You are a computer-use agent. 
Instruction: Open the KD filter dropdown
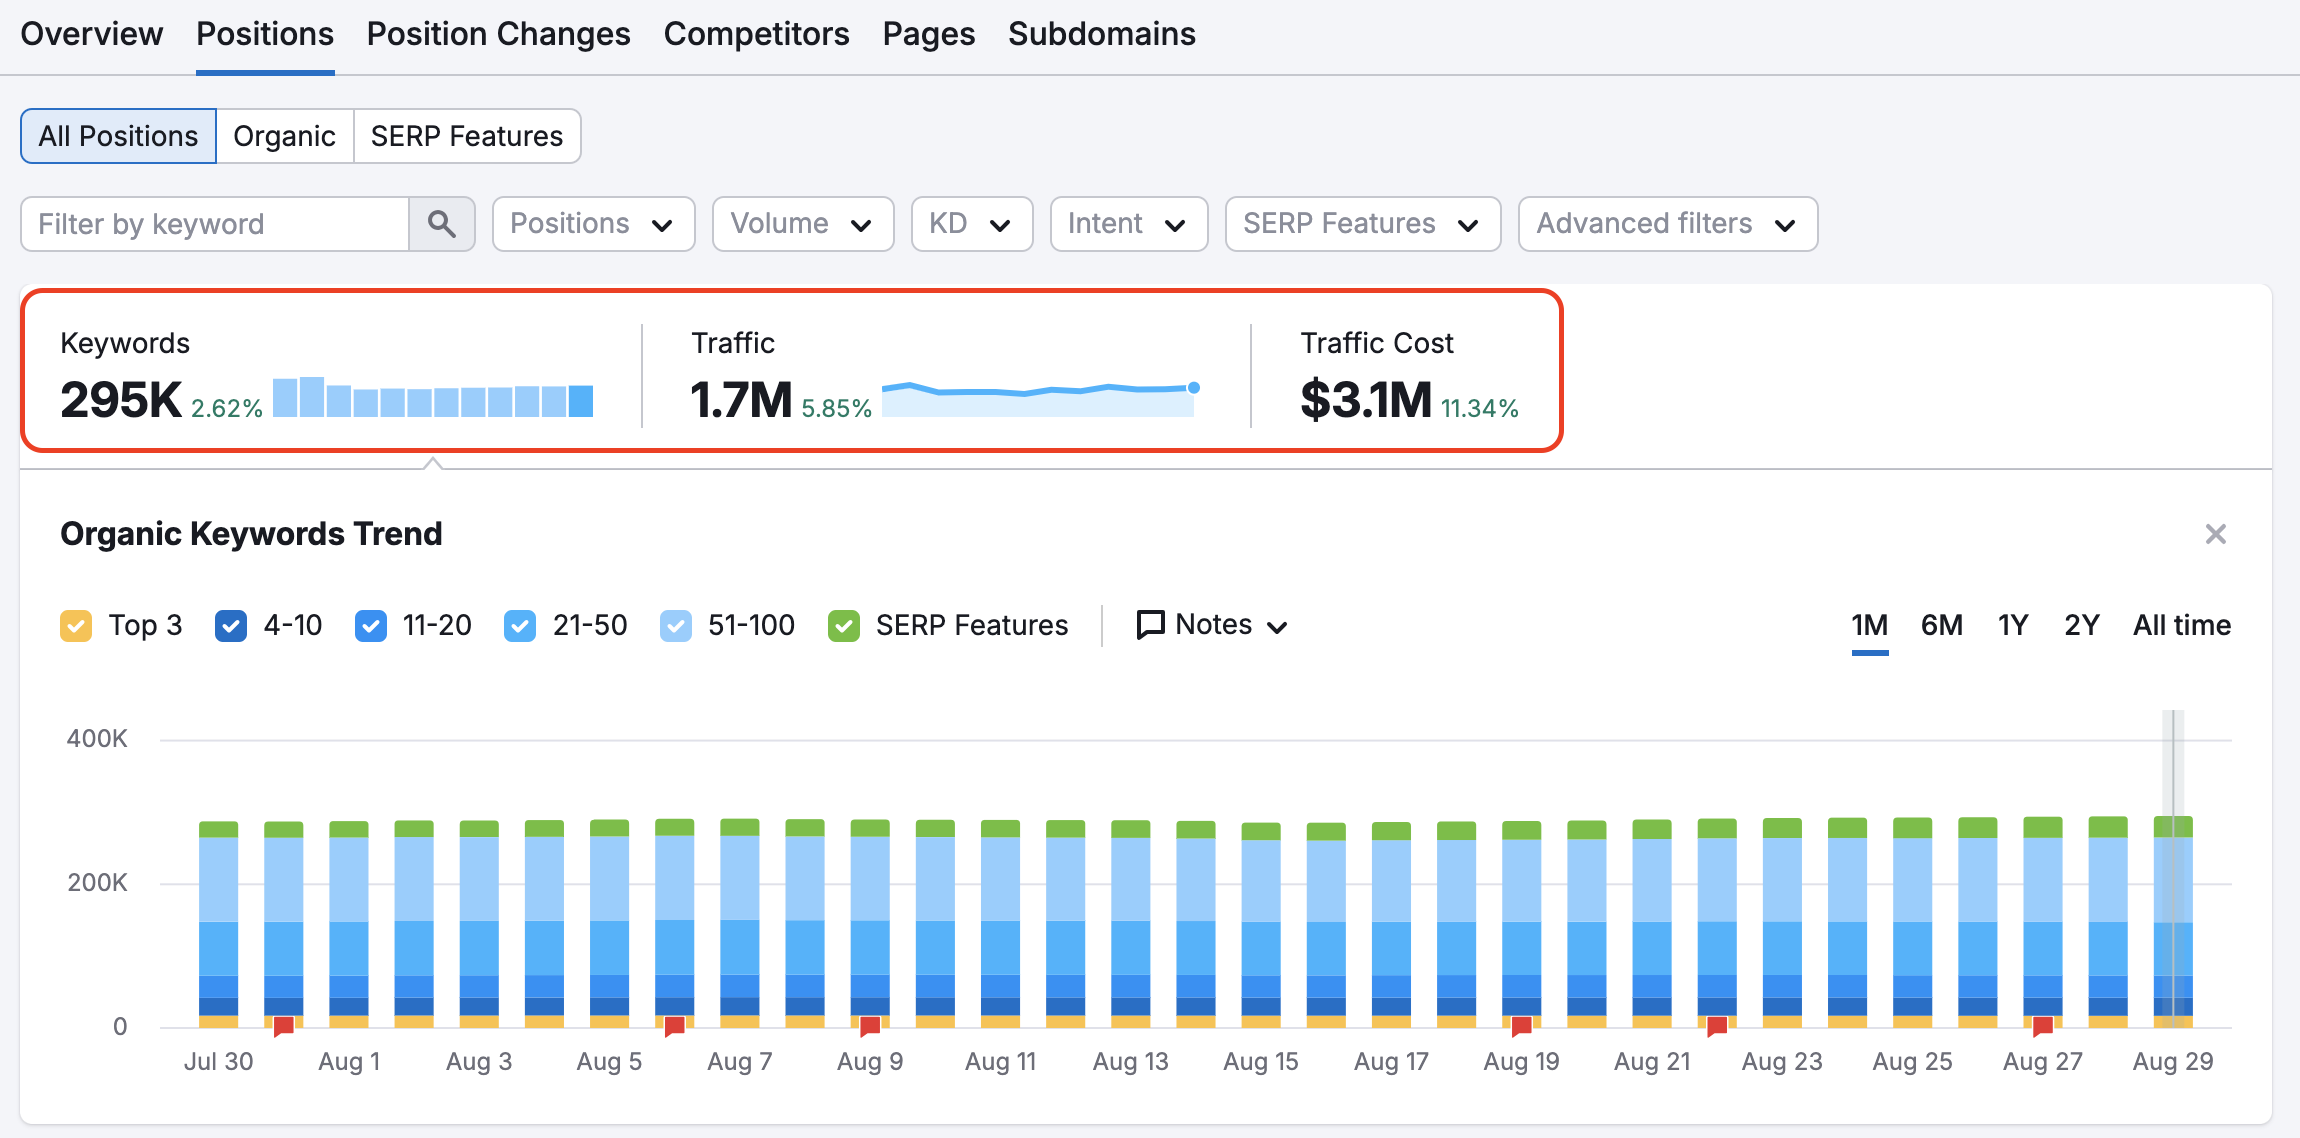(972, 224)
